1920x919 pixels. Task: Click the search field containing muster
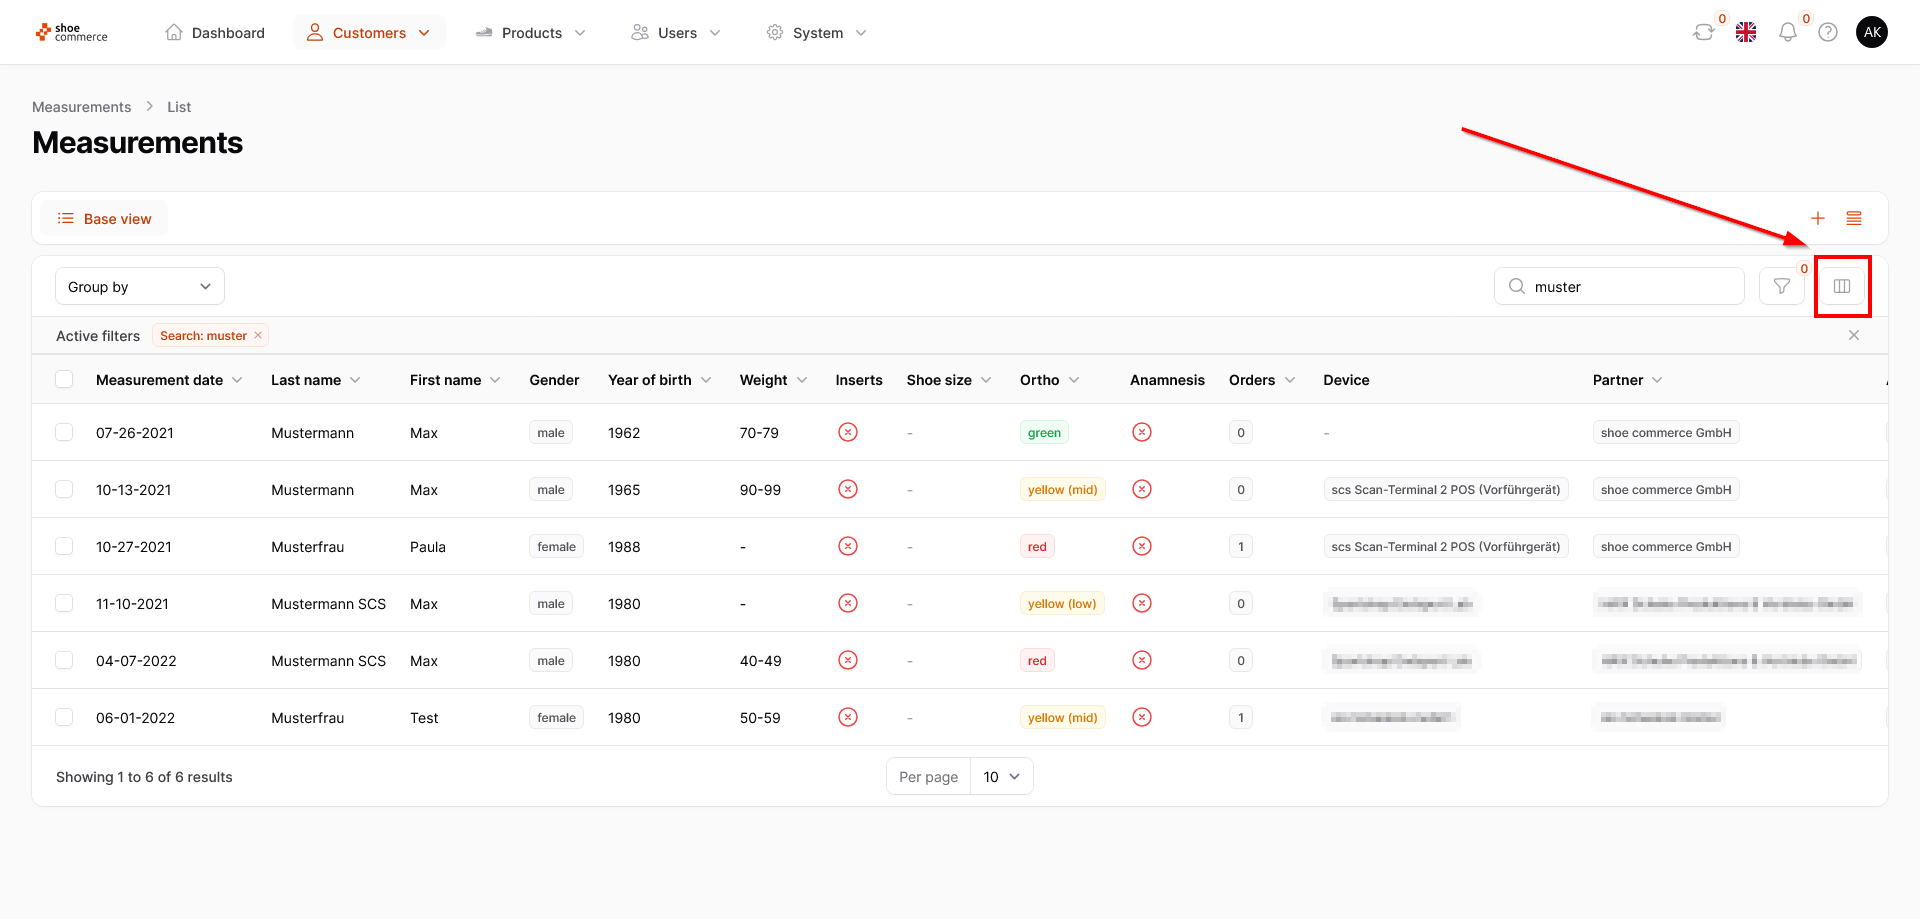(x=1619, y=287)
